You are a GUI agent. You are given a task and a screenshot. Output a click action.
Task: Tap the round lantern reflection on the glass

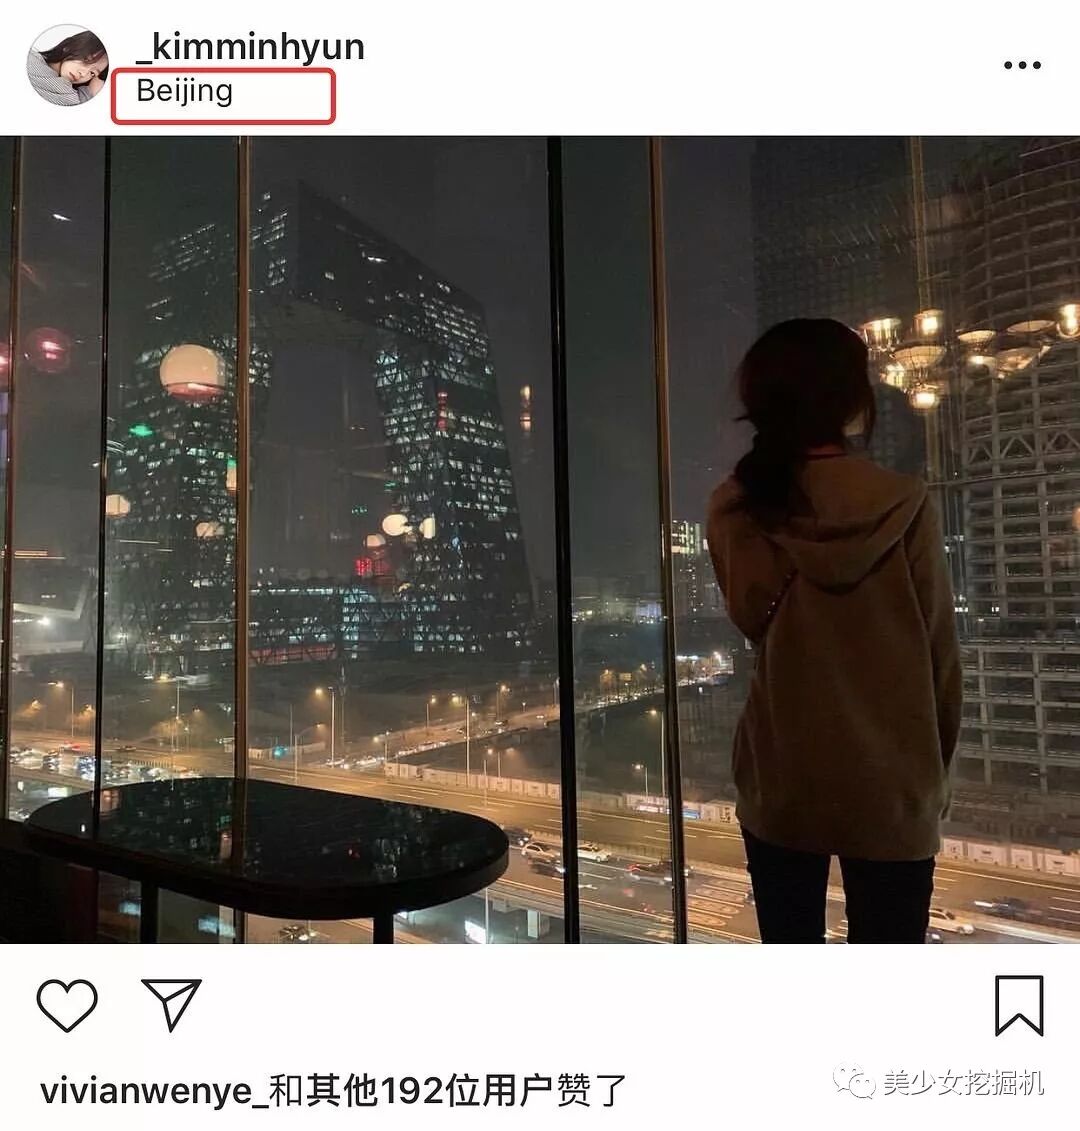(192, 373)
